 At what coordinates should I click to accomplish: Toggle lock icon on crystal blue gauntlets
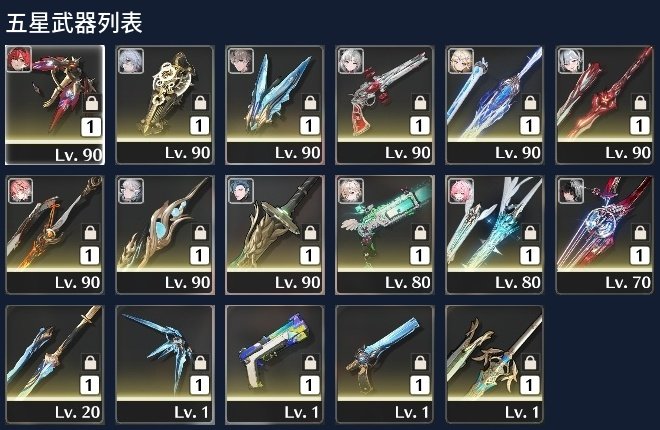pyautogui.click(x=310, y=102)
